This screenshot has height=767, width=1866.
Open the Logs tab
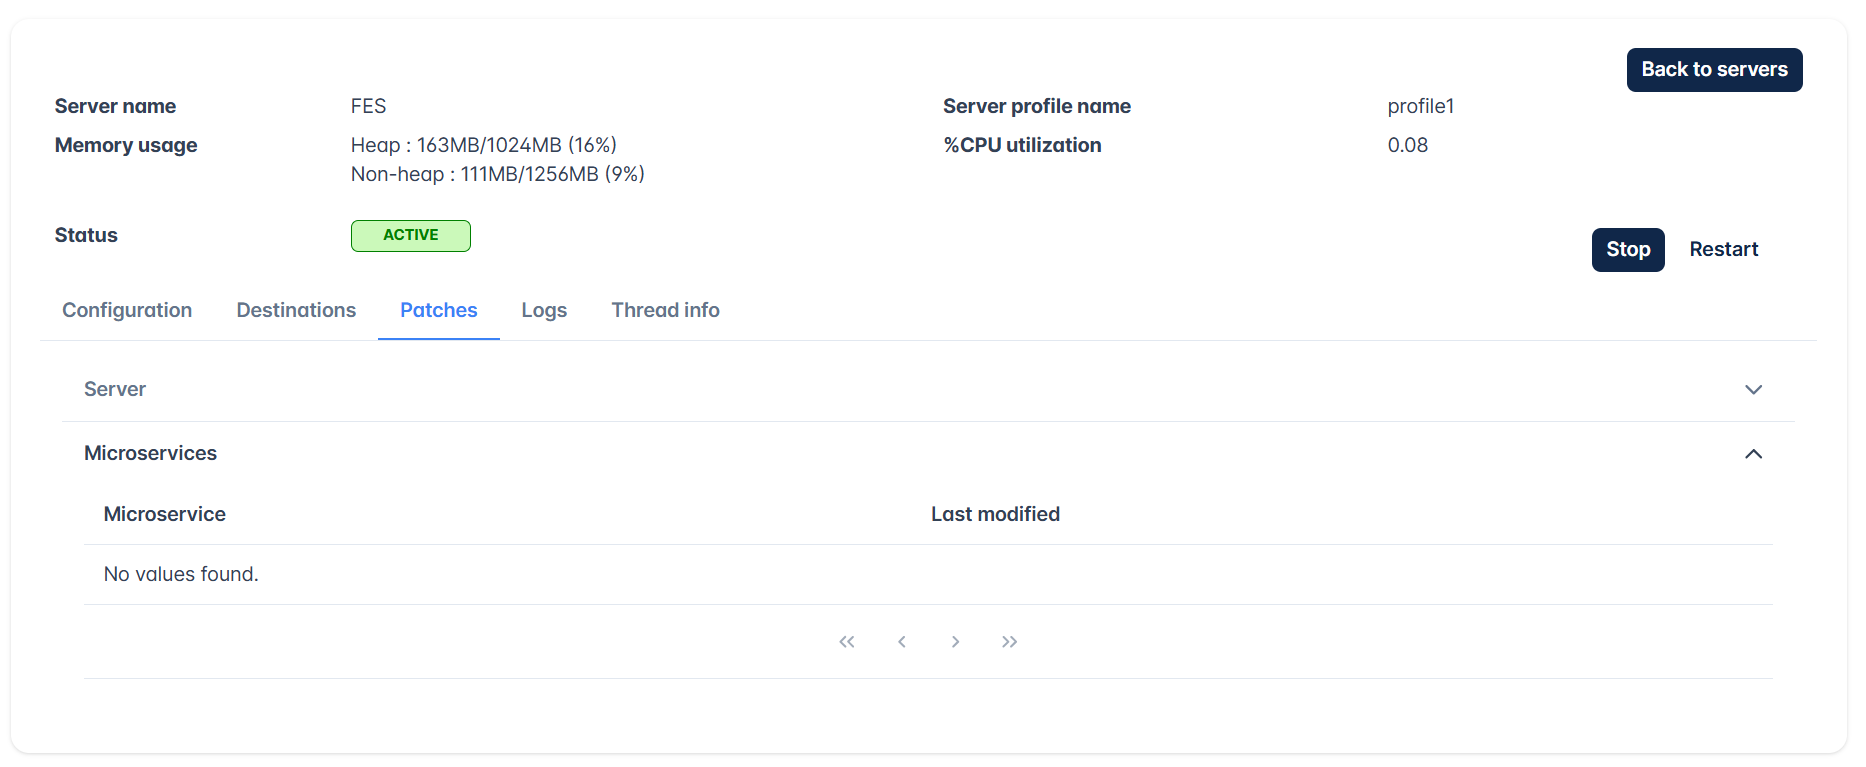(544, 310)
